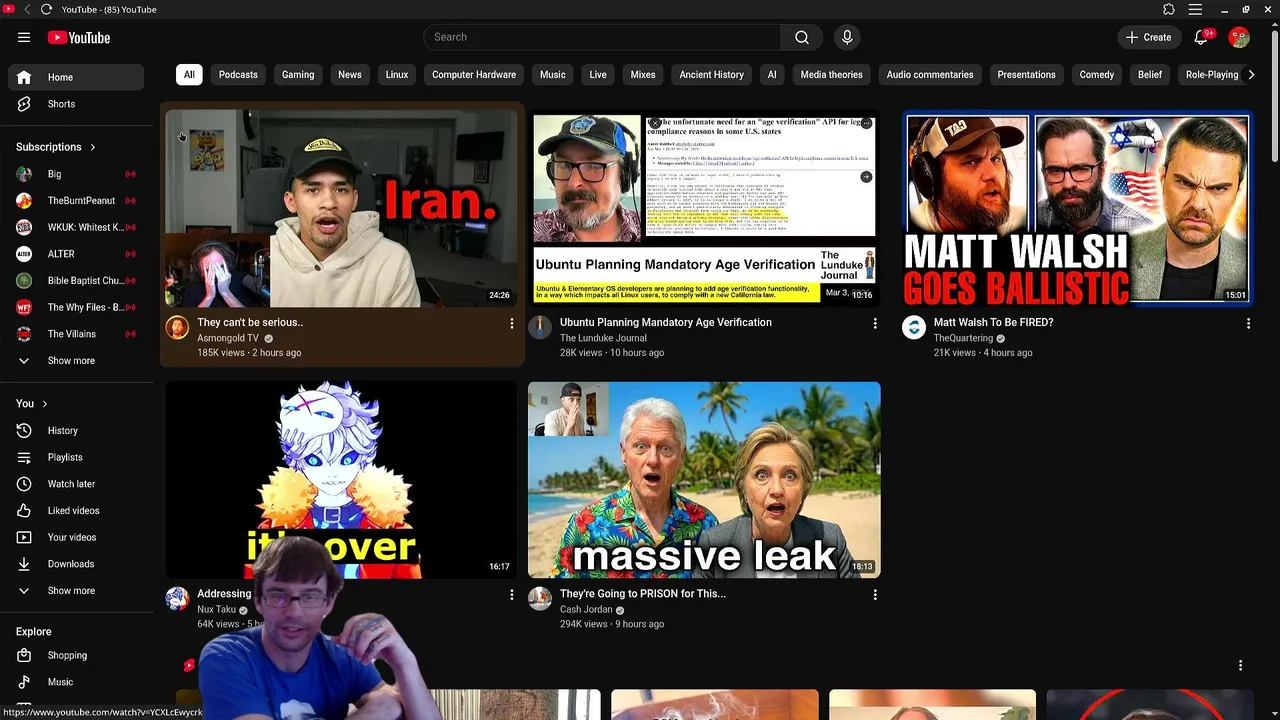Open Asmongold TV channel link
Viewport: 1280px width, 720px height.
(x=228, y=338)
